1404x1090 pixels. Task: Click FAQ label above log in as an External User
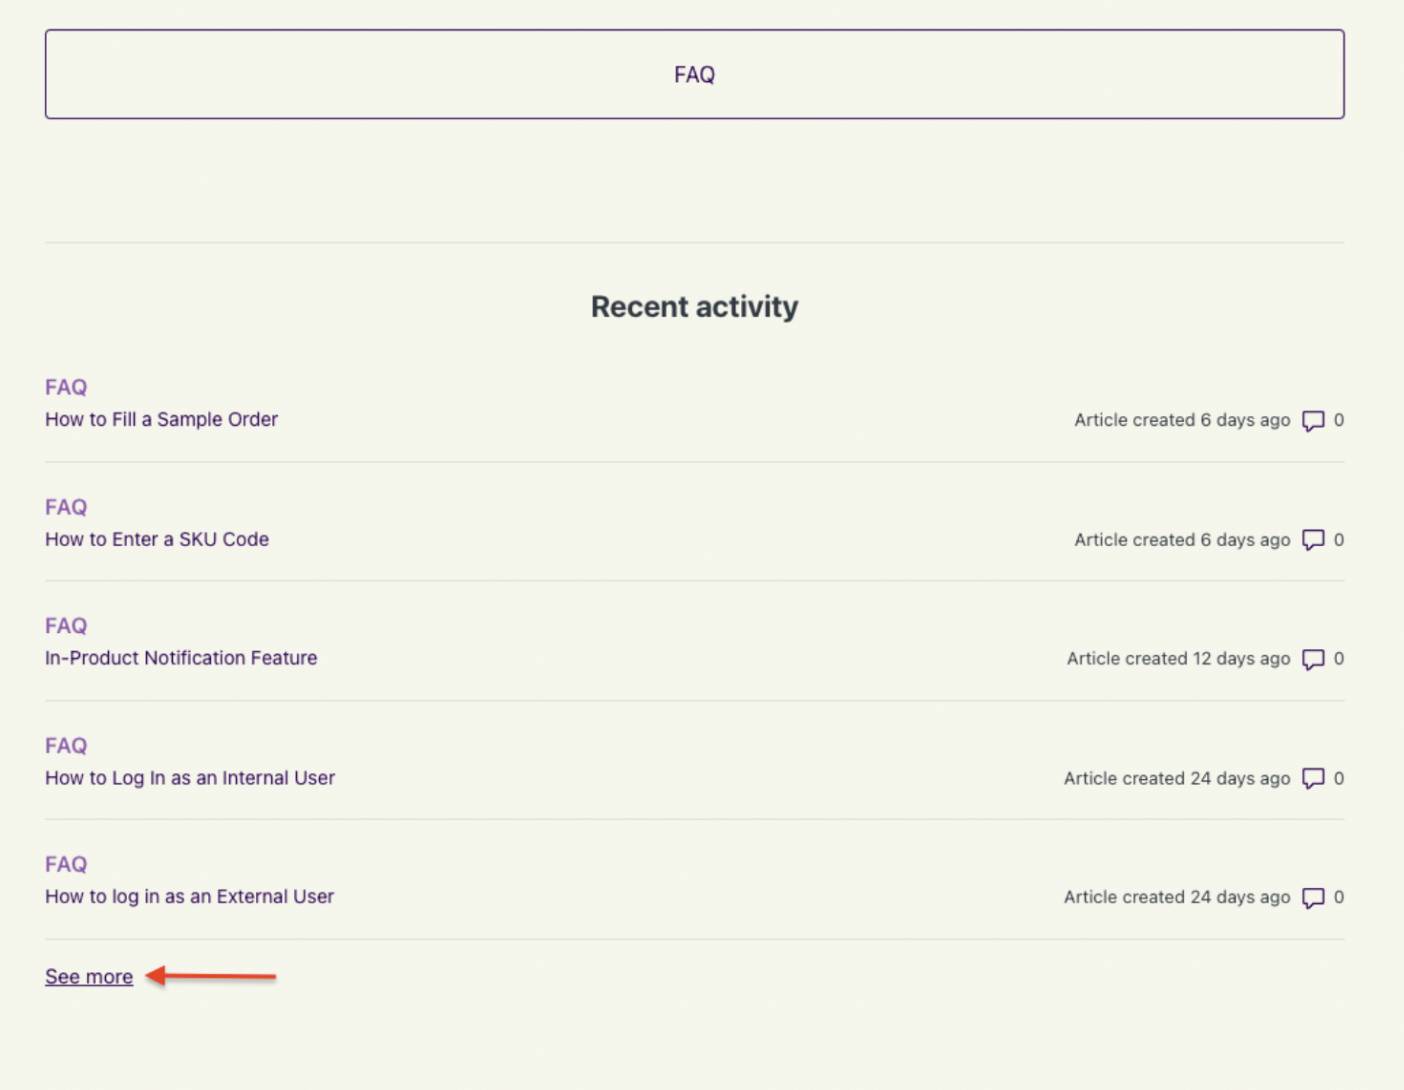pyautogui.click(x=66, y=864)
